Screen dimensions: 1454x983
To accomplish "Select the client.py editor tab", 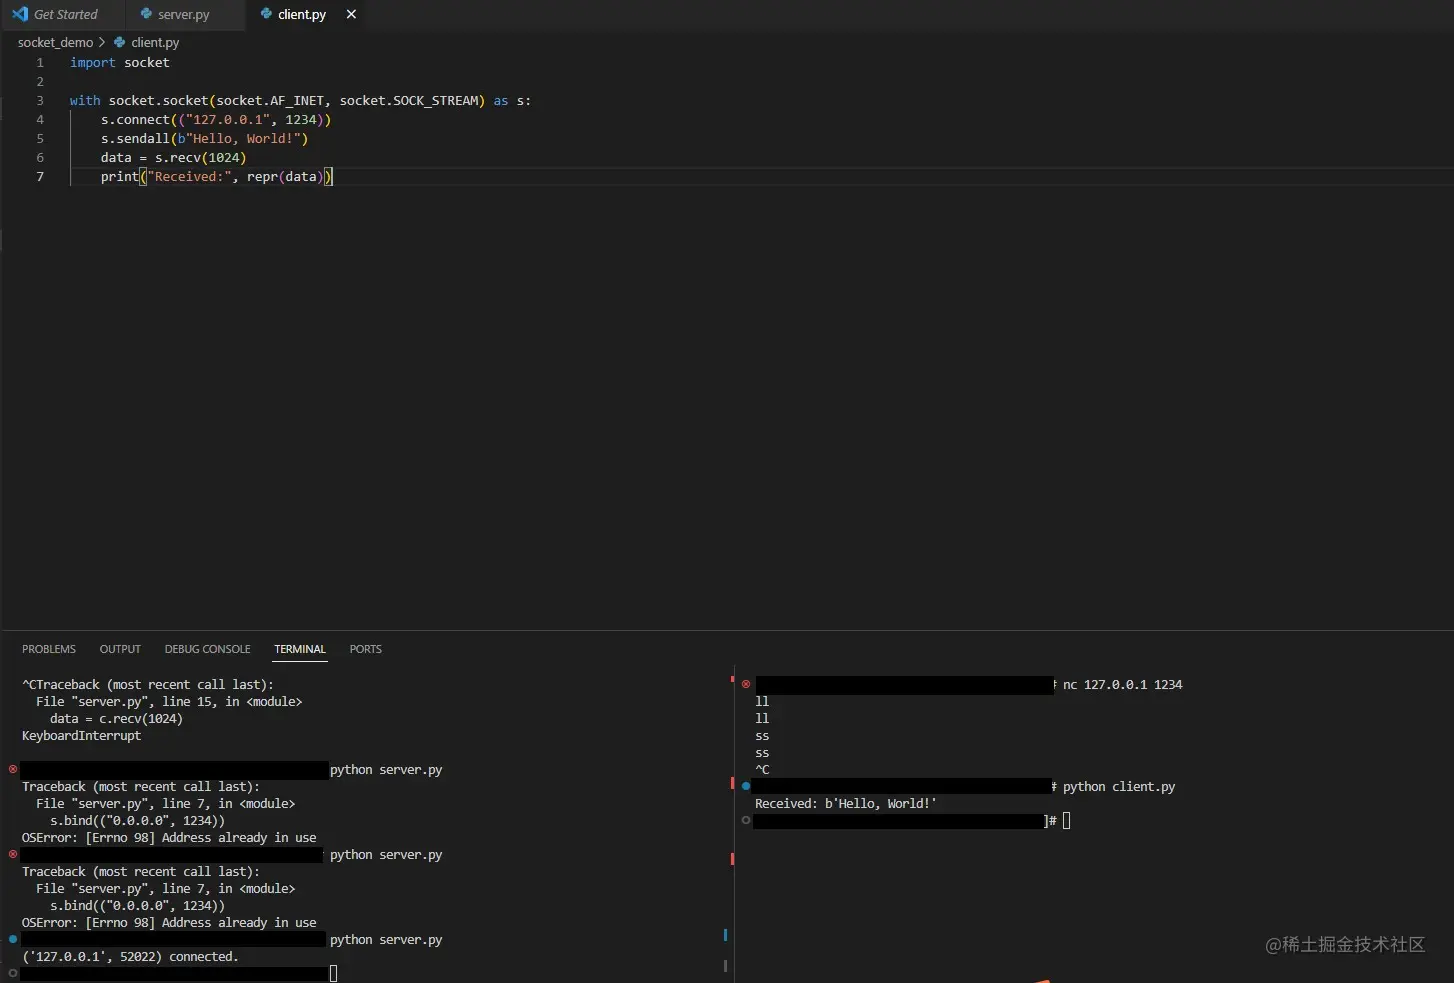I will pyautogui.click(x=301, y=15).
